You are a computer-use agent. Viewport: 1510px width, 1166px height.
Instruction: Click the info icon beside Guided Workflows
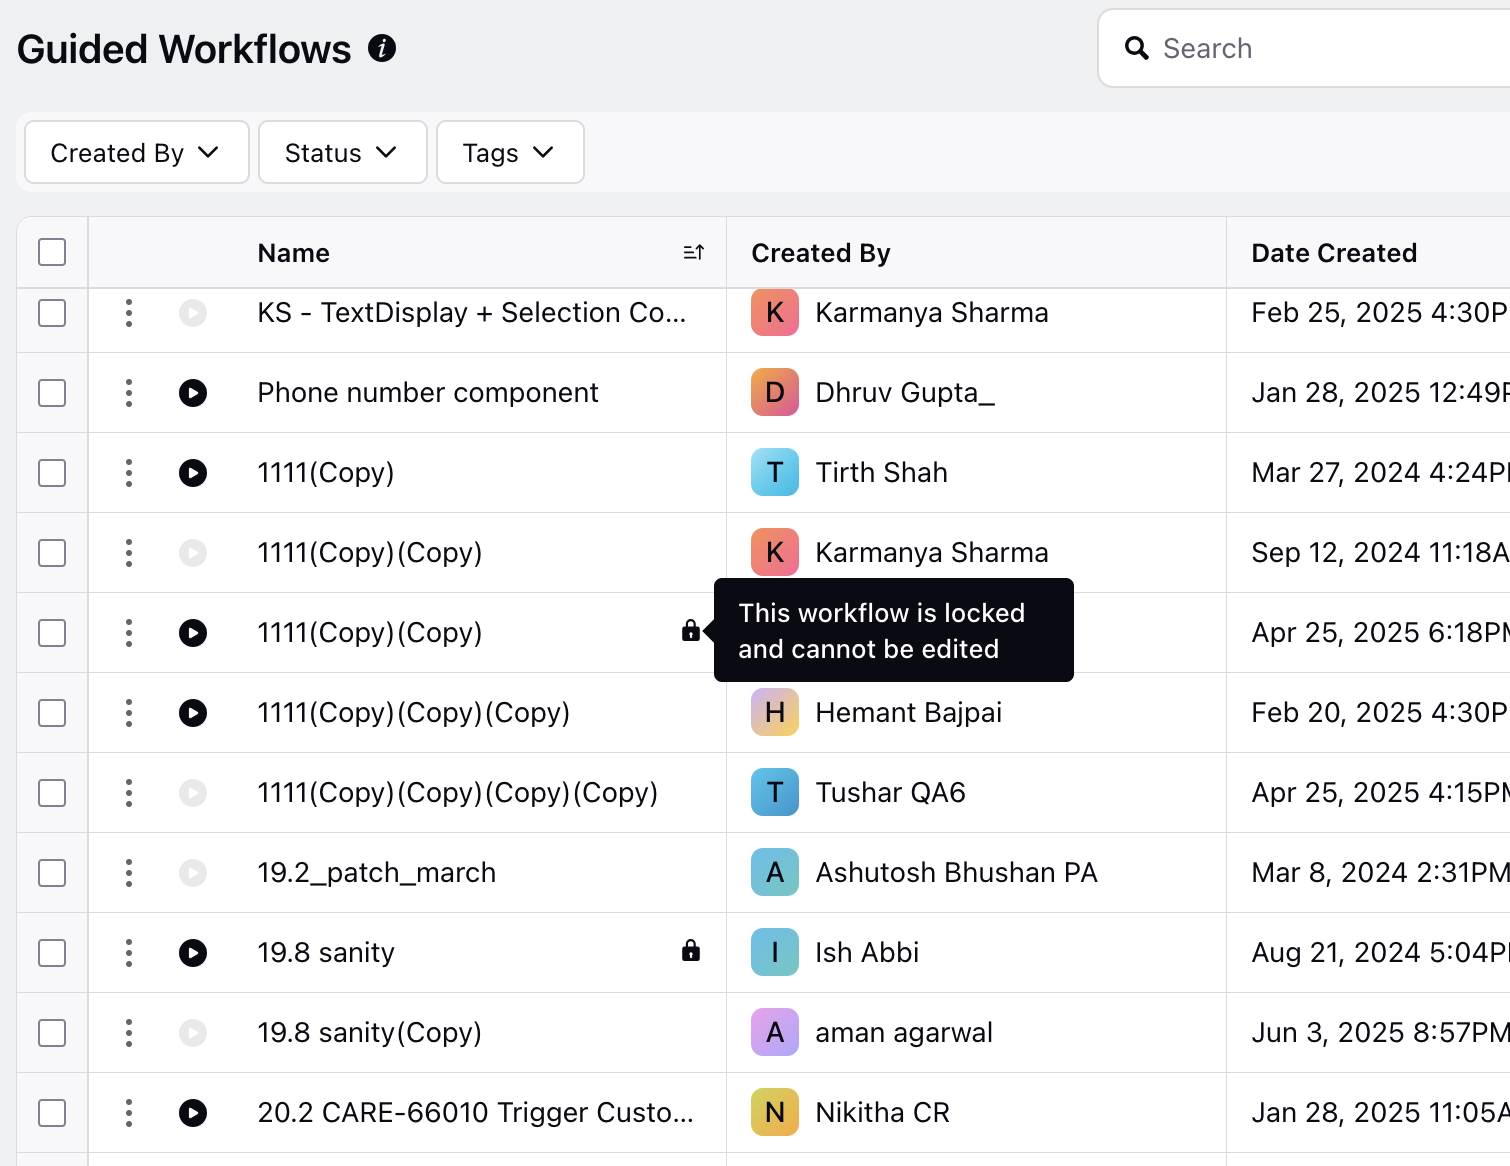click(x=382, y=48)
